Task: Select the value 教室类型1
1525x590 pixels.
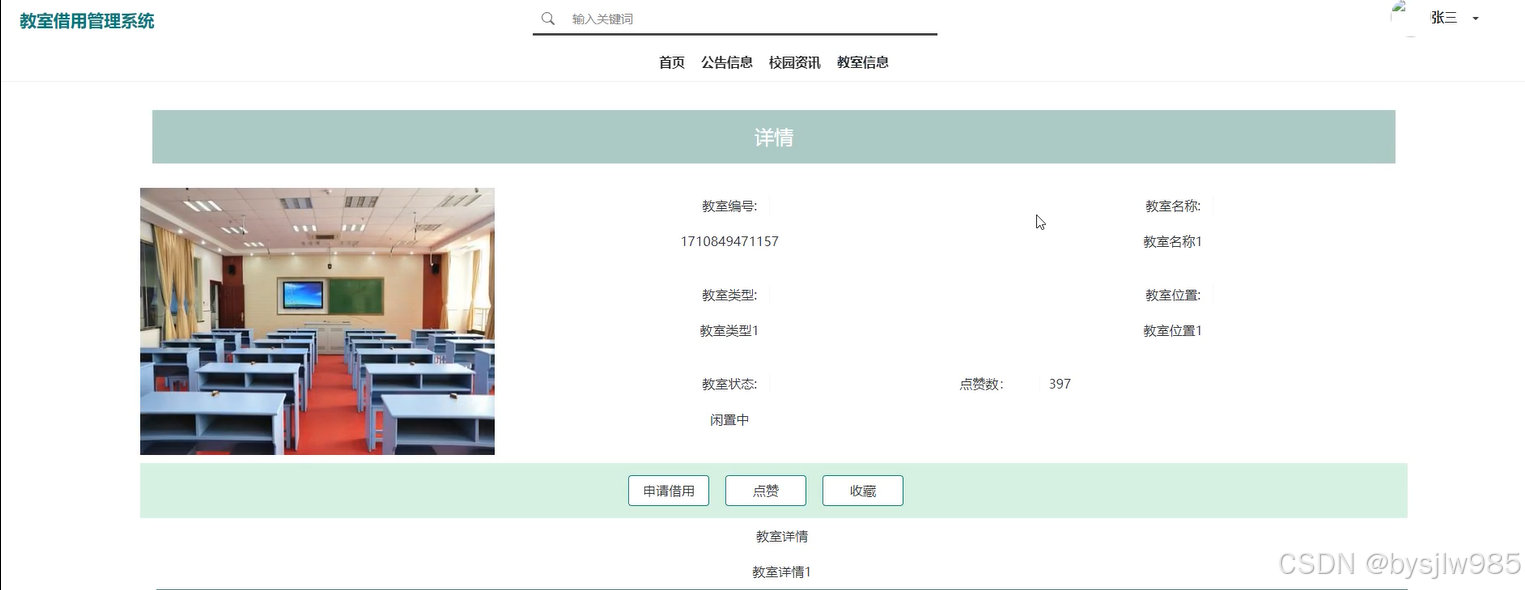Action: tap(730, 331)
